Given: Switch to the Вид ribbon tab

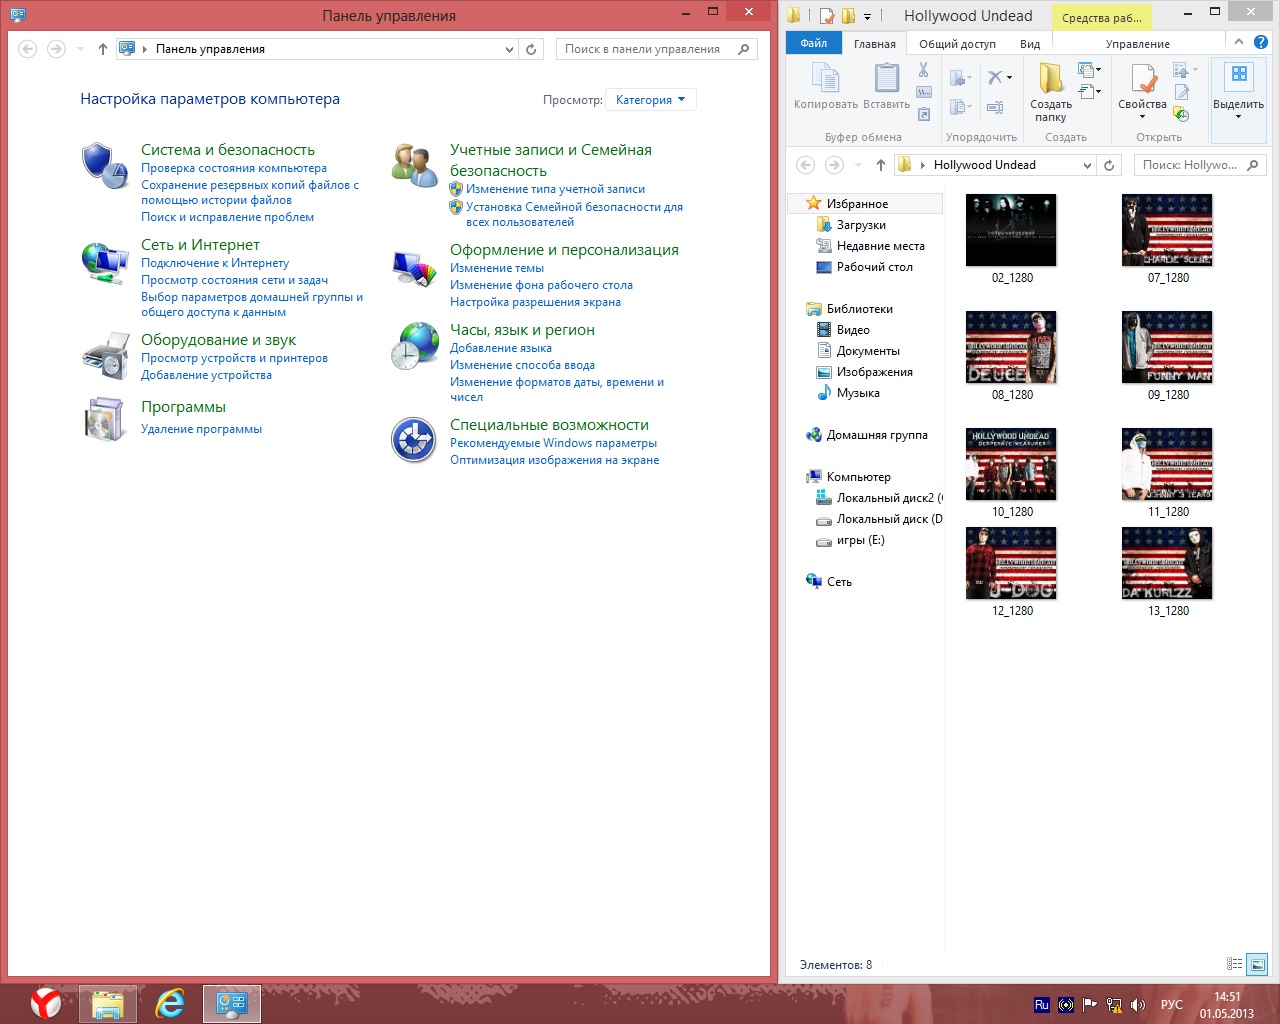Looking at the screenshot, I should point(1030,44).
